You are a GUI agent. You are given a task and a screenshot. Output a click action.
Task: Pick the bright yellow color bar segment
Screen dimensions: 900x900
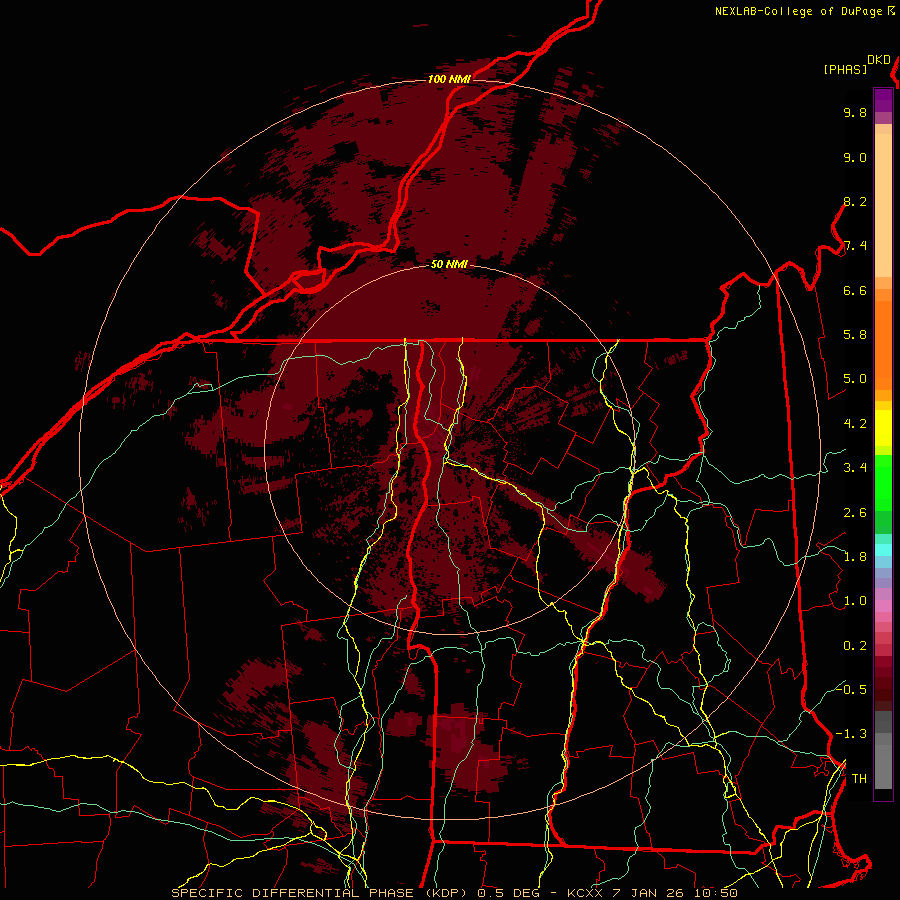[883, 428]
